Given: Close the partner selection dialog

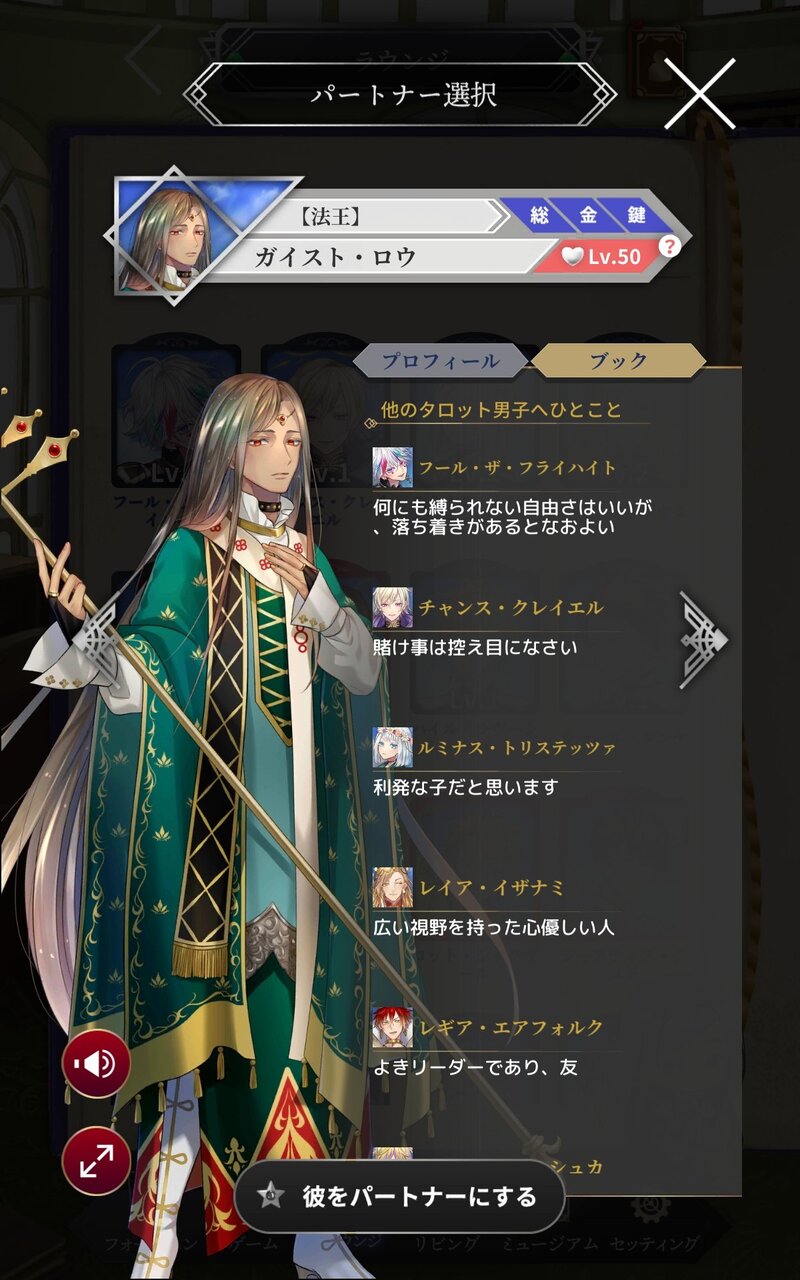Looking at the screenshot, I should (x=700, y=93).
